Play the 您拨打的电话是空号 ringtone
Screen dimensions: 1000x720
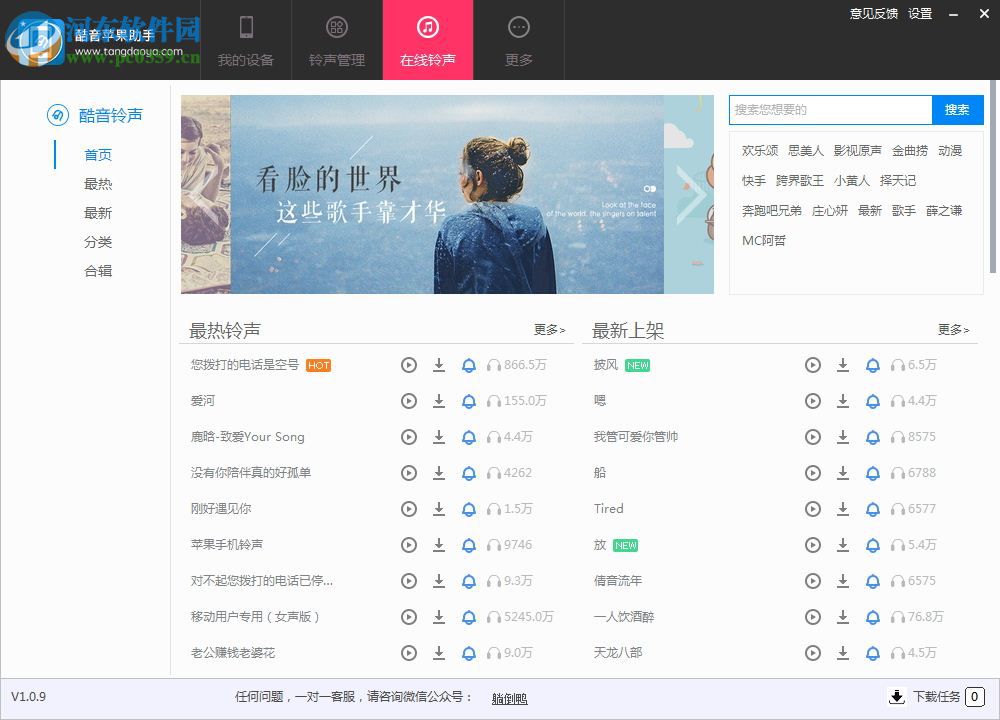pyautogui.click(x=409, y=365)
